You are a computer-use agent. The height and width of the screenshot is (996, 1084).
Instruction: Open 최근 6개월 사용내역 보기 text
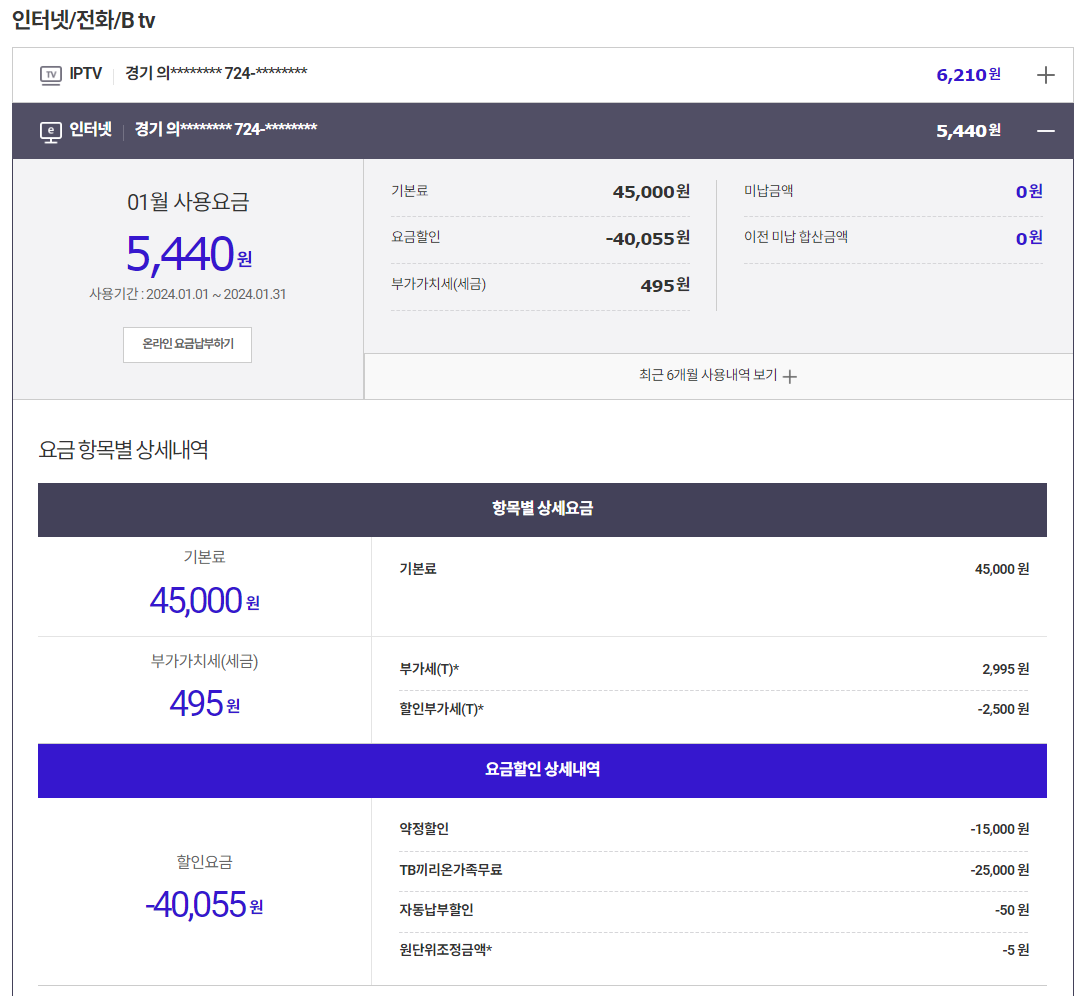tap(707, 376)
